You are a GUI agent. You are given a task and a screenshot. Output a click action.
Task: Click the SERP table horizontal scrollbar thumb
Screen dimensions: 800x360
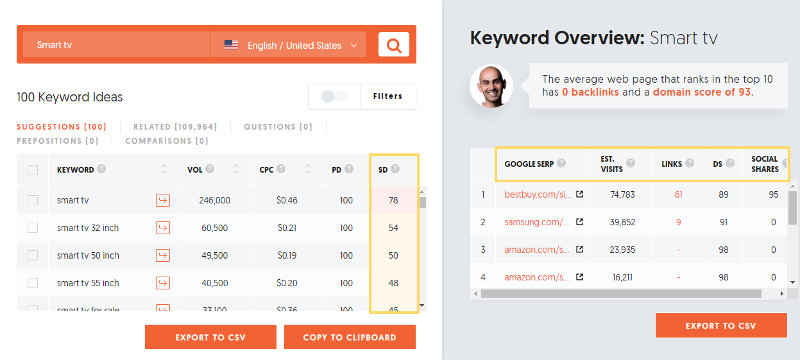621,294
